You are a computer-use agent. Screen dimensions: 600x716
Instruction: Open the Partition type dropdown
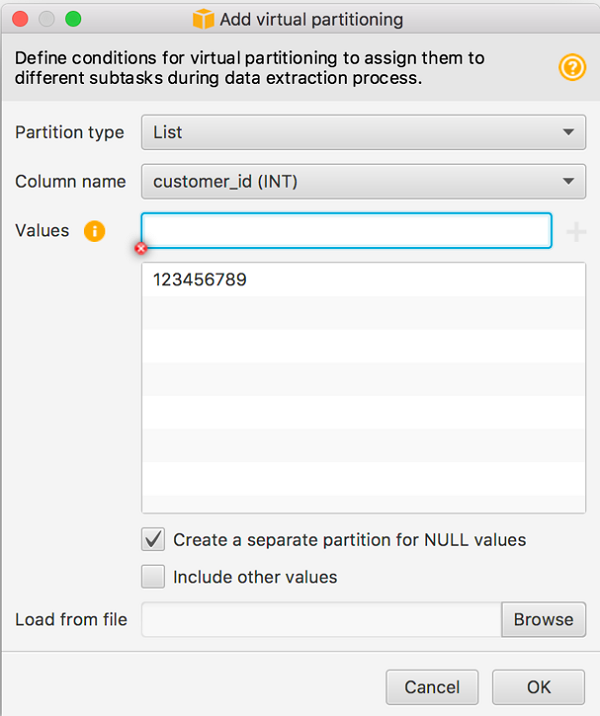coord(363,132)
